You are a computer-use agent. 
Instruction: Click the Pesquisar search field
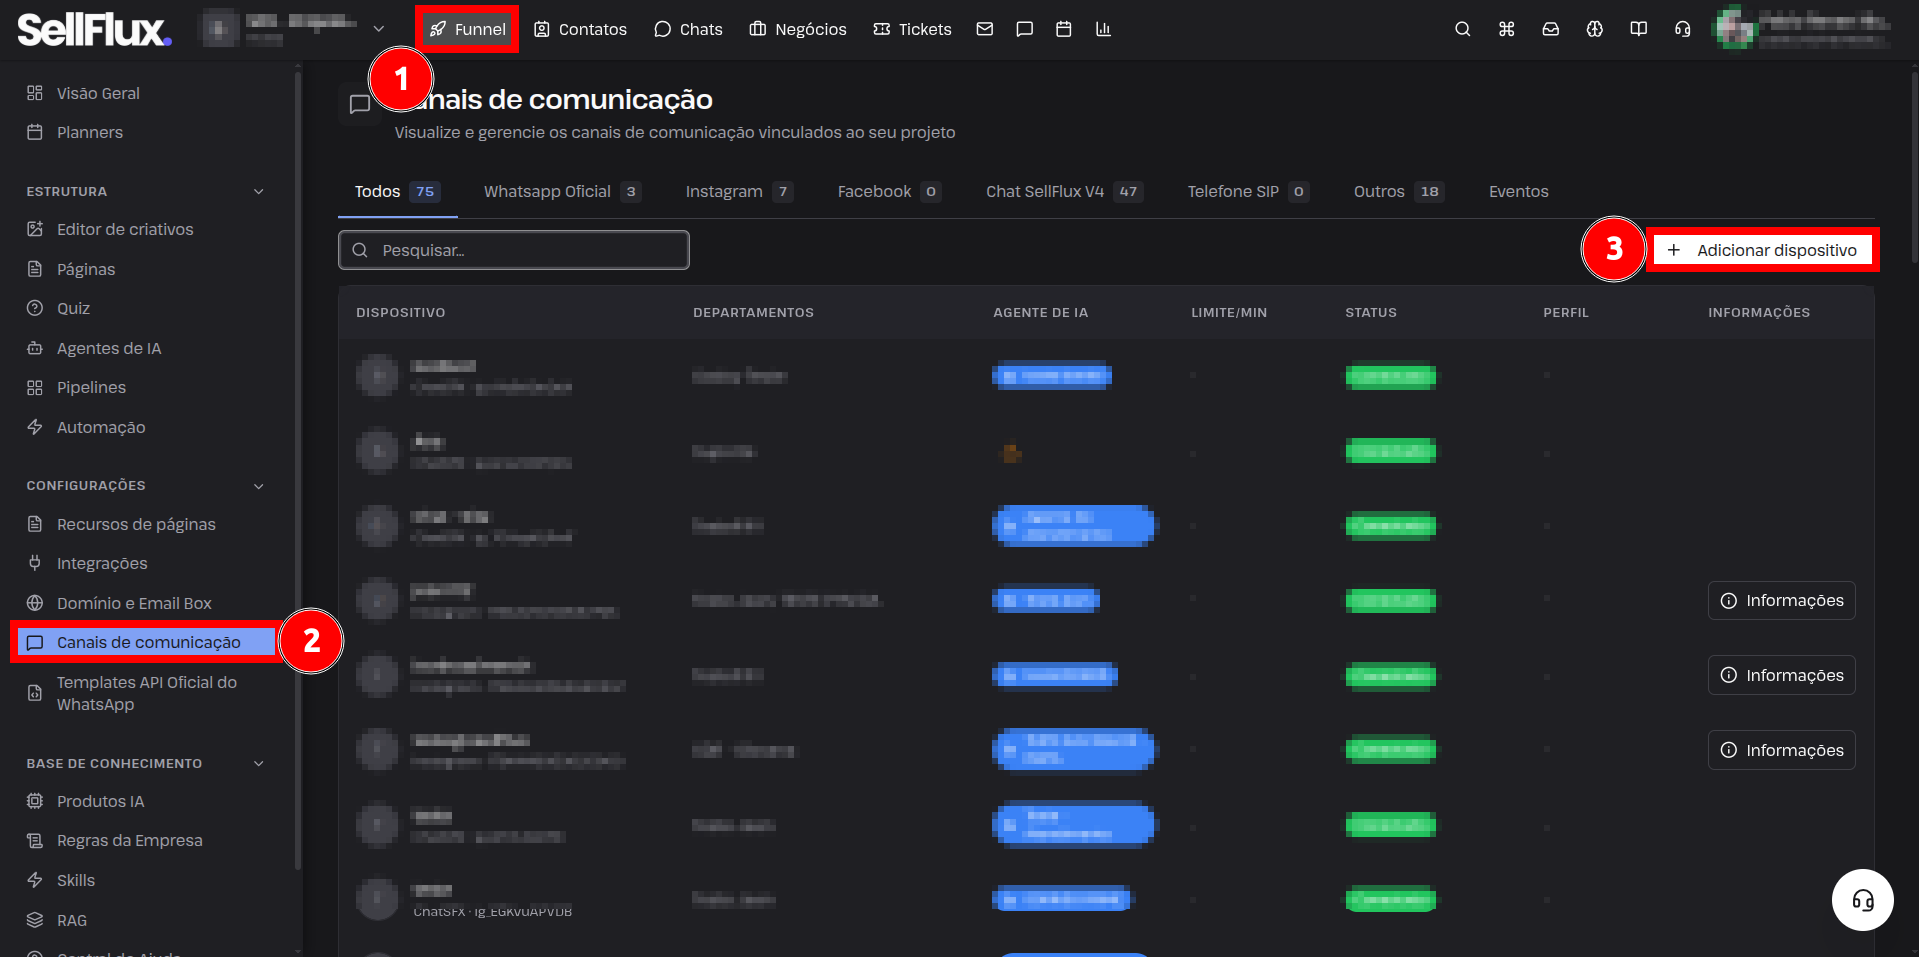pyautogui.click(x=513, y=250)
